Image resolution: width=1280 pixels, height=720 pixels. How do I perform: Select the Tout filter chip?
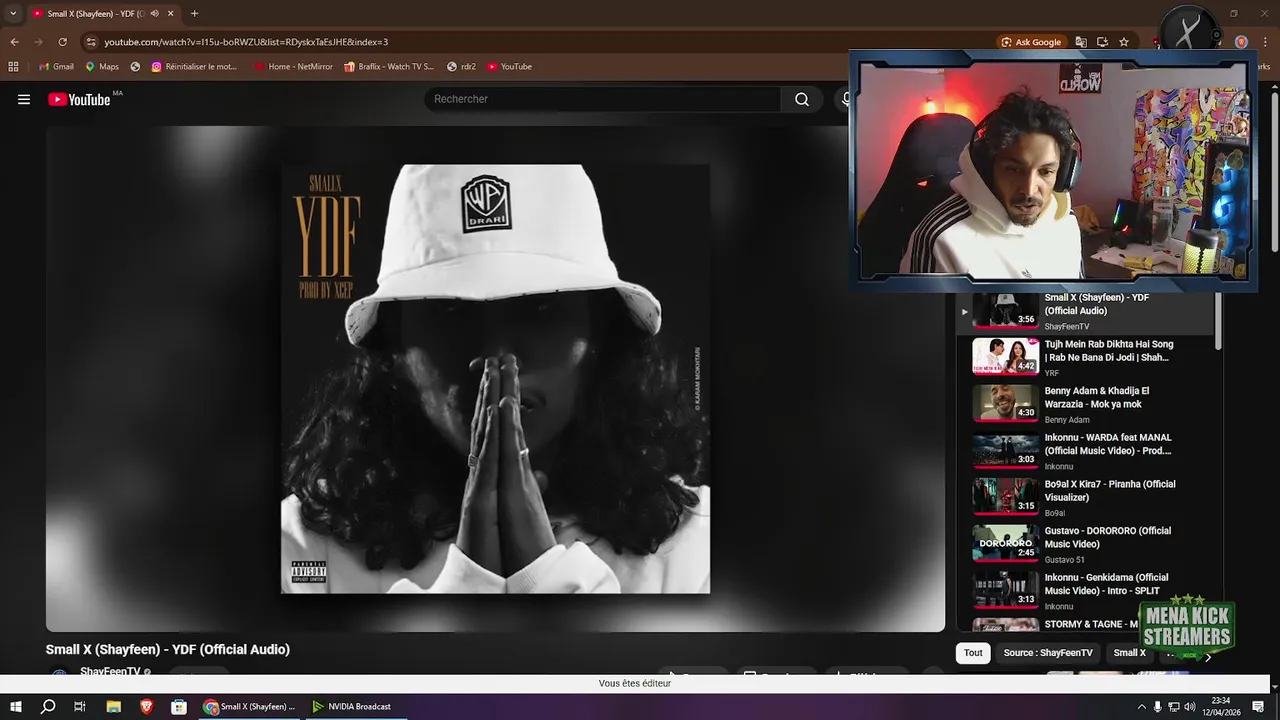973,653
